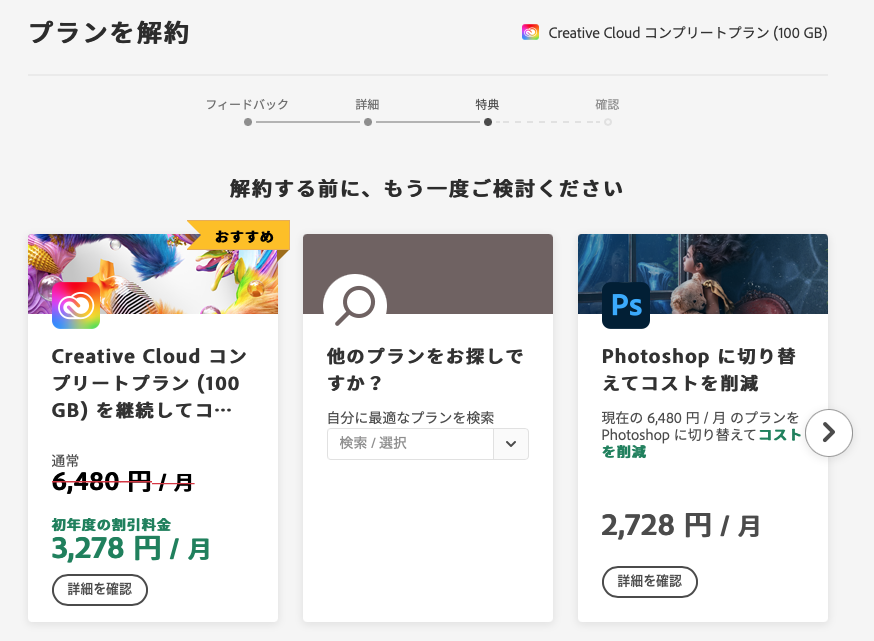The width and height of the screenshot is (874, 641).
Task: Click the Photoshop Ps icon
Action: click(626, 305)
